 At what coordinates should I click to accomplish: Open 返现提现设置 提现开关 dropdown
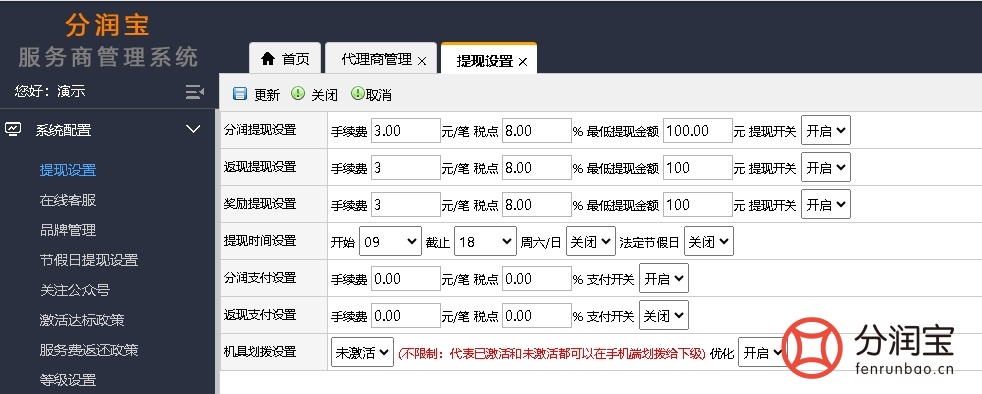(825, 167)
